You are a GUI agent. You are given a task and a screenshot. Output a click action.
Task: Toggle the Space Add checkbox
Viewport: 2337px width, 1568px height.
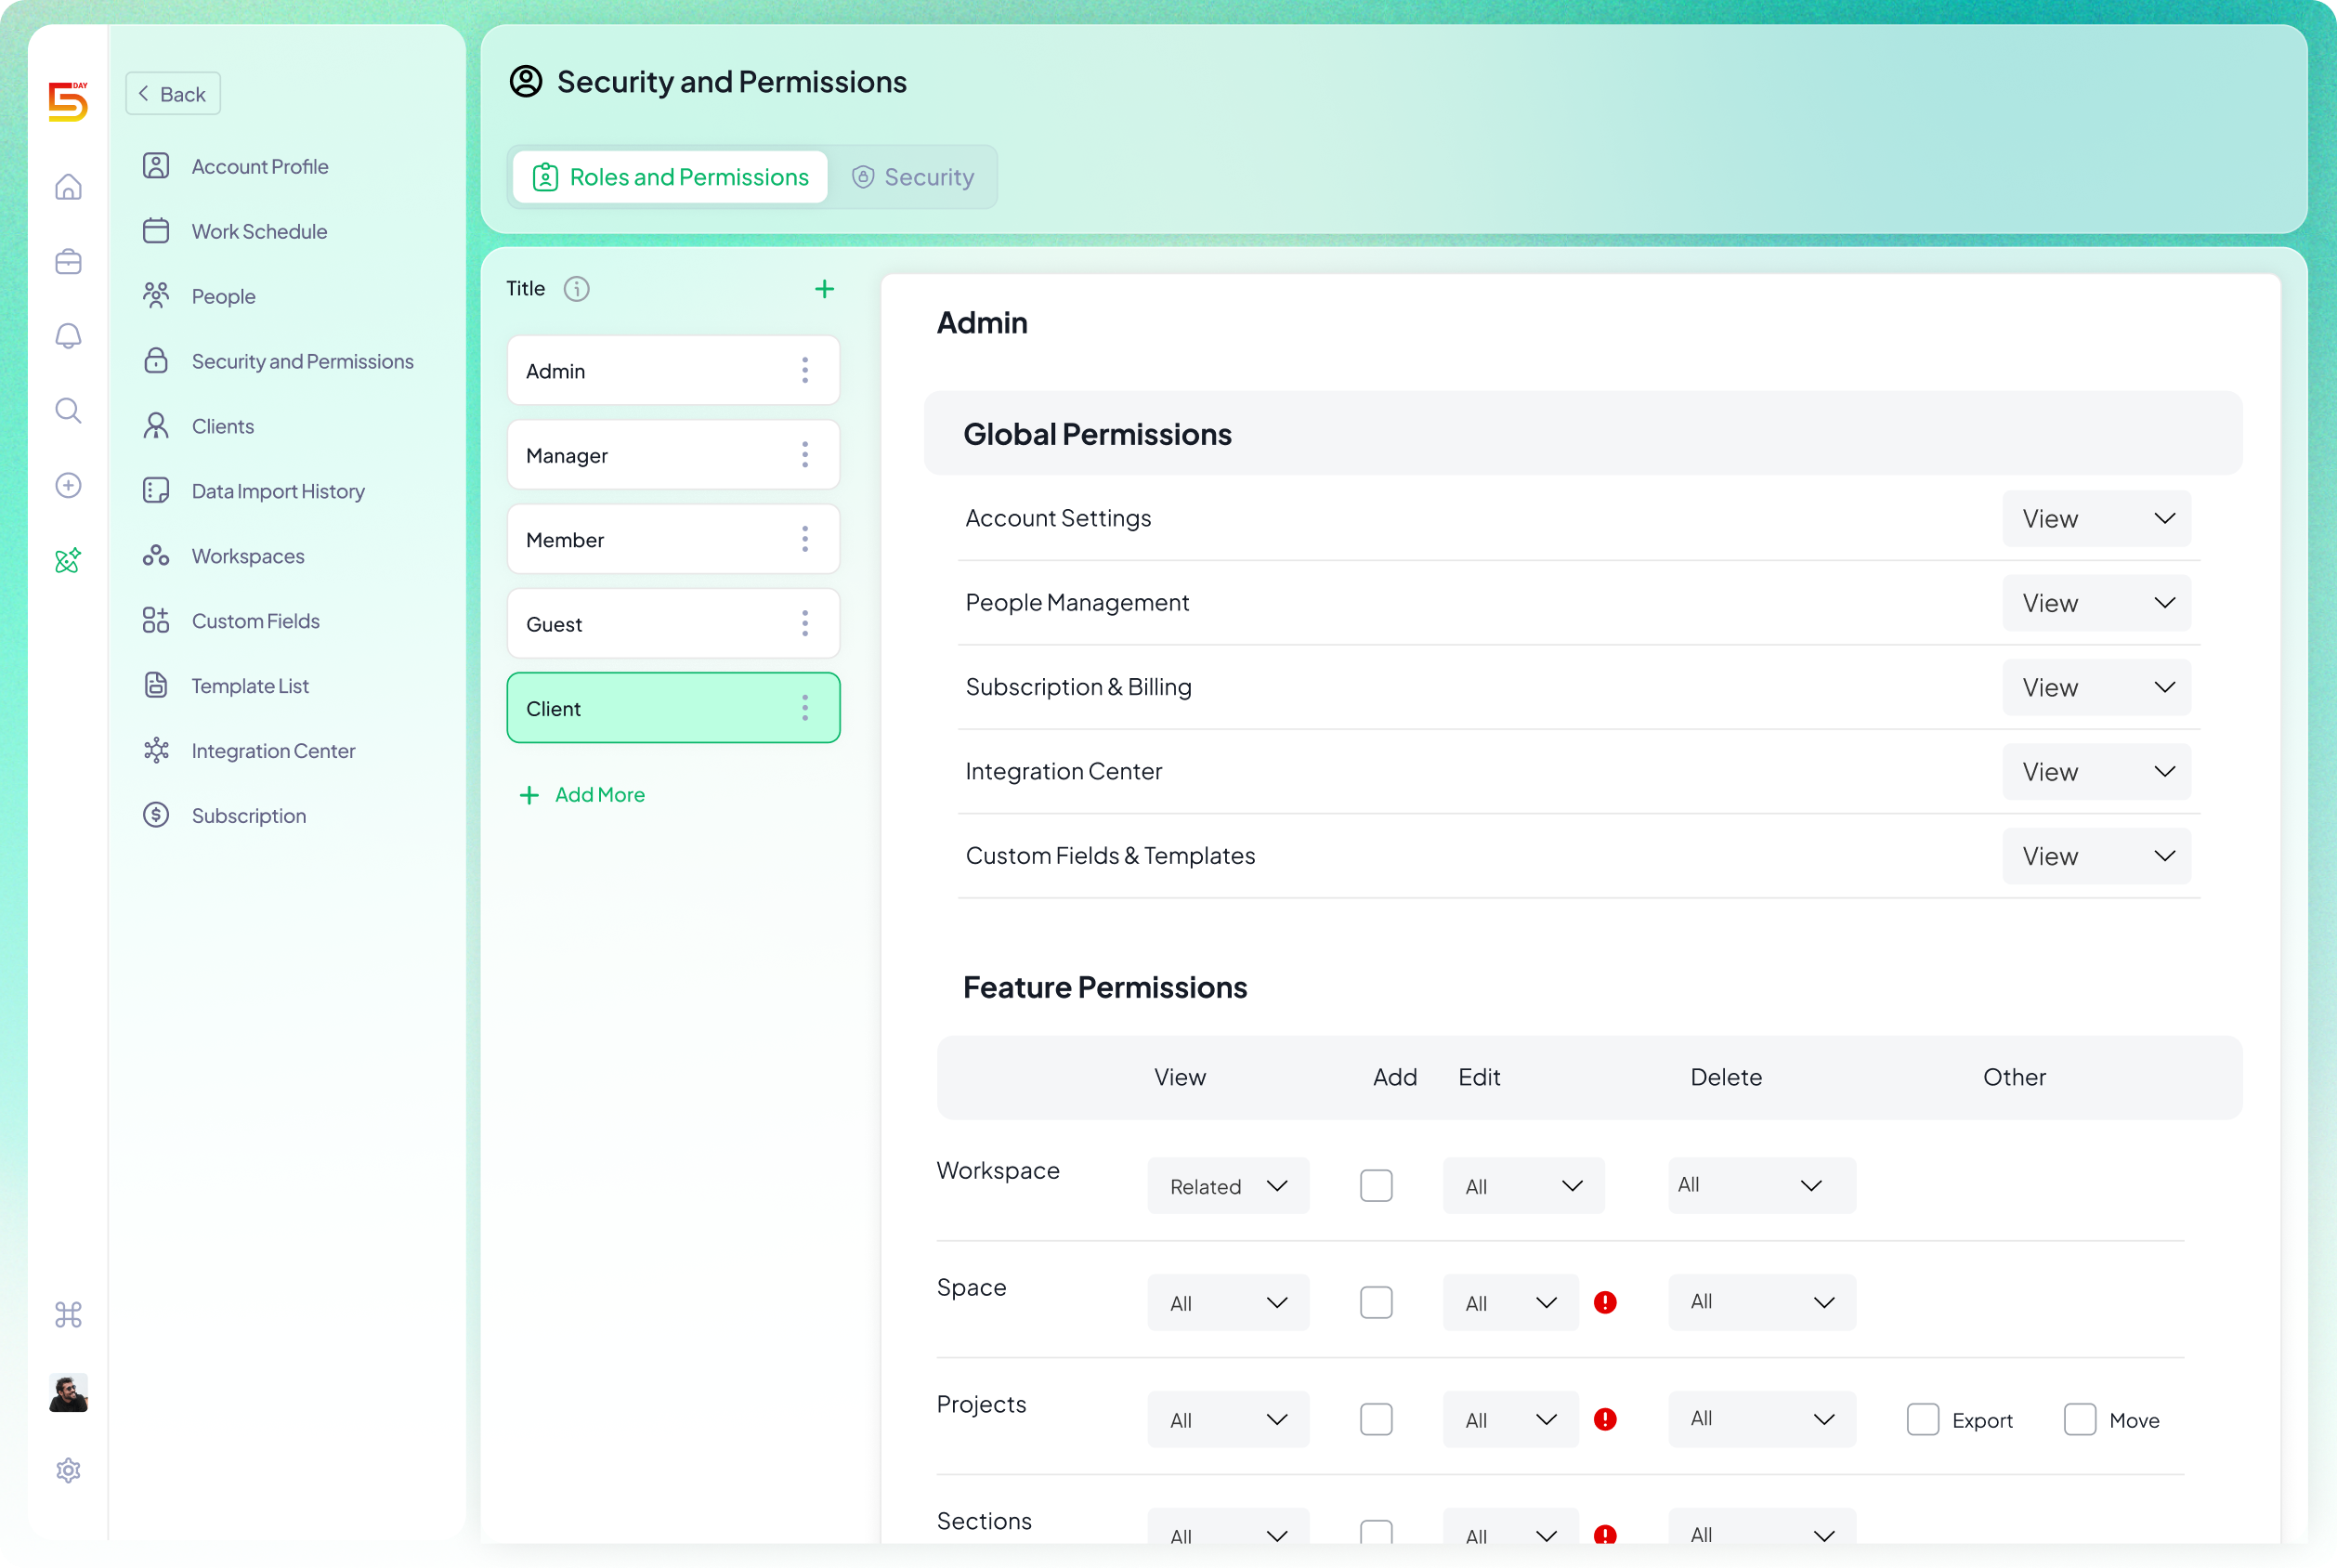click(x=1376, y=1302)
